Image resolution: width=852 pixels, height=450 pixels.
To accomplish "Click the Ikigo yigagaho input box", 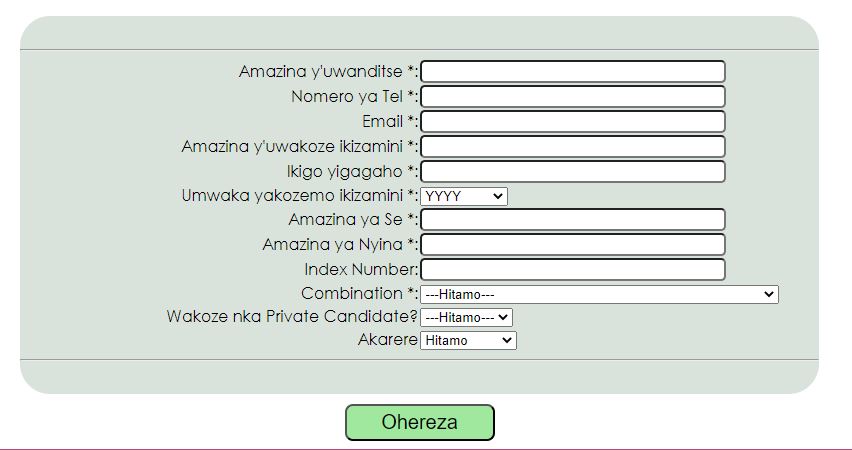I will (x=572, y=171).
